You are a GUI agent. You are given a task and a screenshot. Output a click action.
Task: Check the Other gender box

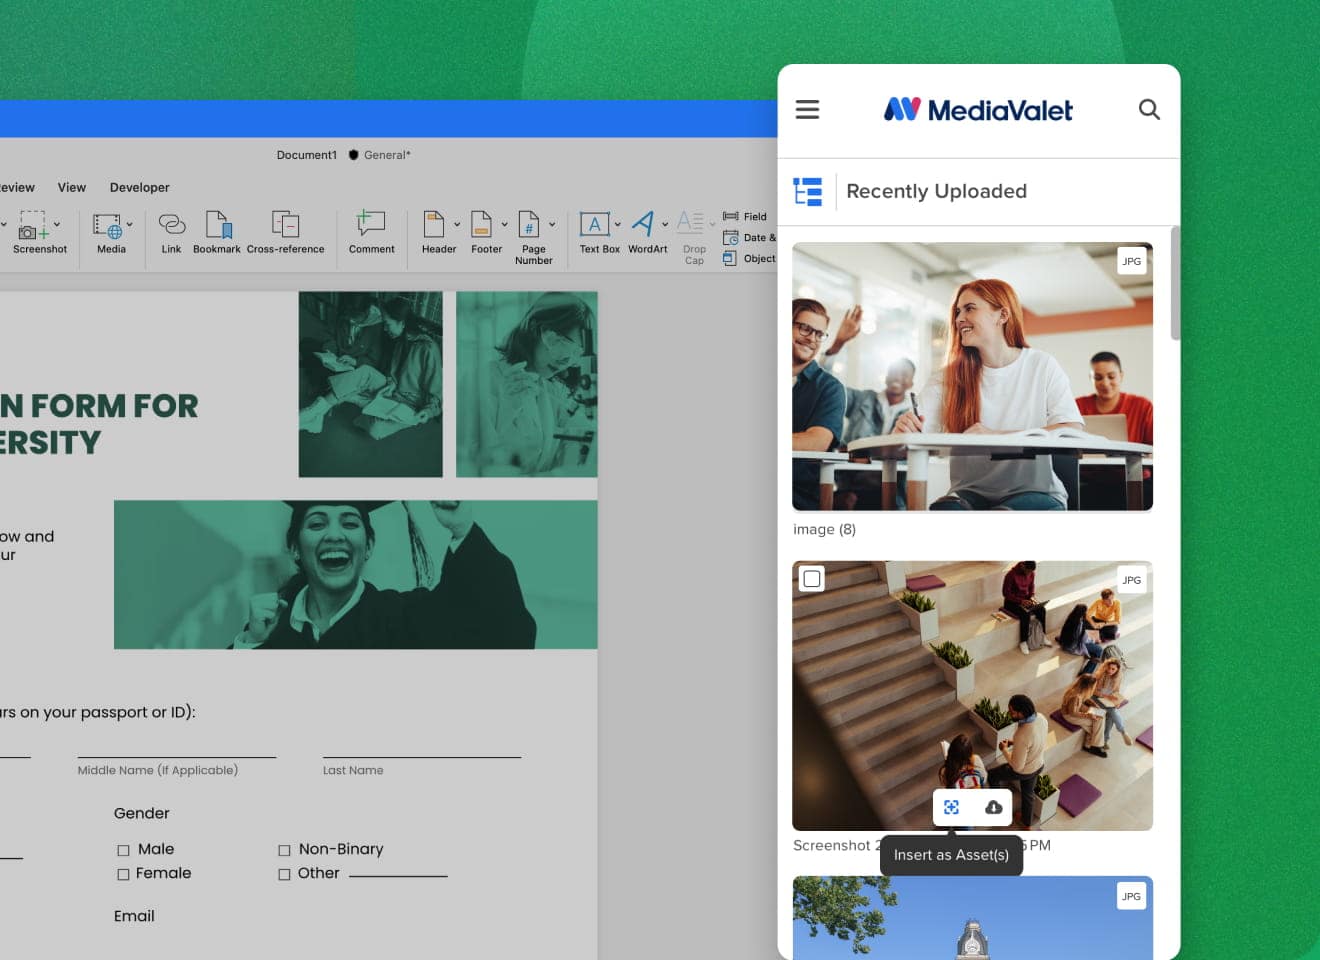tap(284, 874)
